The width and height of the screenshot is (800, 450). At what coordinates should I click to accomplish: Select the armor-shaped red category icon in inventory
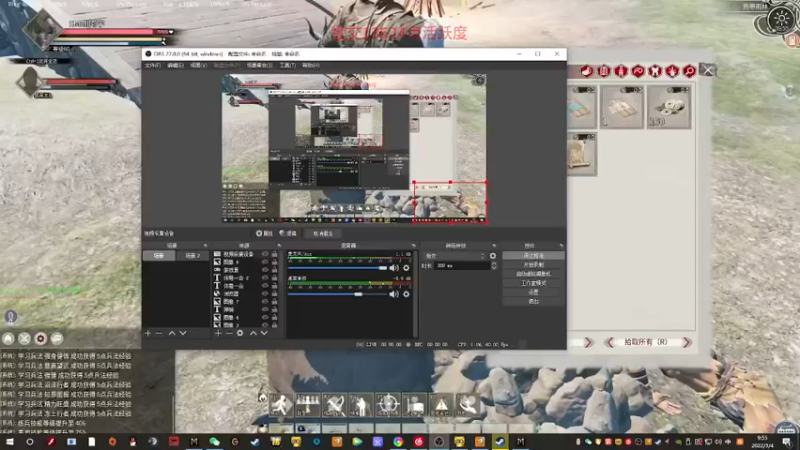pyautogui.click(x=655, y=71)
